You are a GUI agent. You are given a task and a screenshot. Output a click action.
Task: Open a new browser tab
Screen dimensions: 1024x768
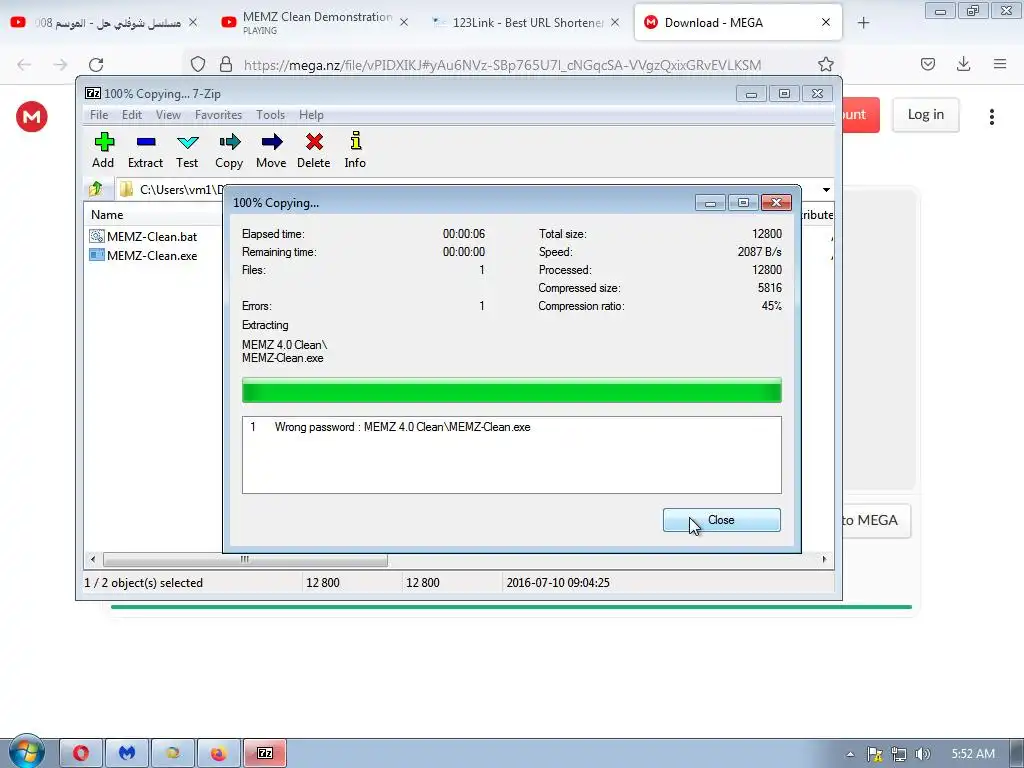pyautogui.click(x=863, y=23)
